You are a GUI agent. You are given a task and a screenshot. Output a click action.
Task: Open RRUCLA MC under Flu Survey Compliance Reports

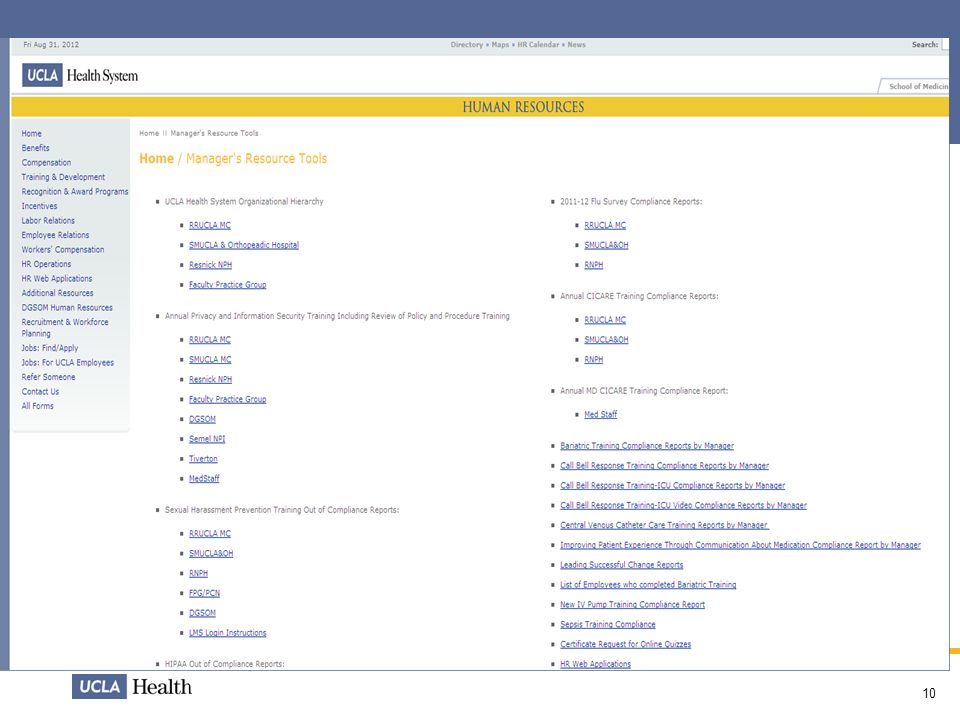(605, 225)
